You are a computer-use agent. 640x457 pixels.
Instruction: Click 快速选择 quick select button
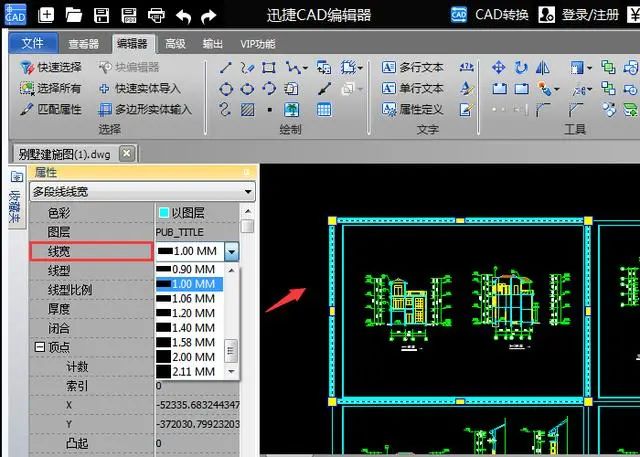(x=51, y=67)
